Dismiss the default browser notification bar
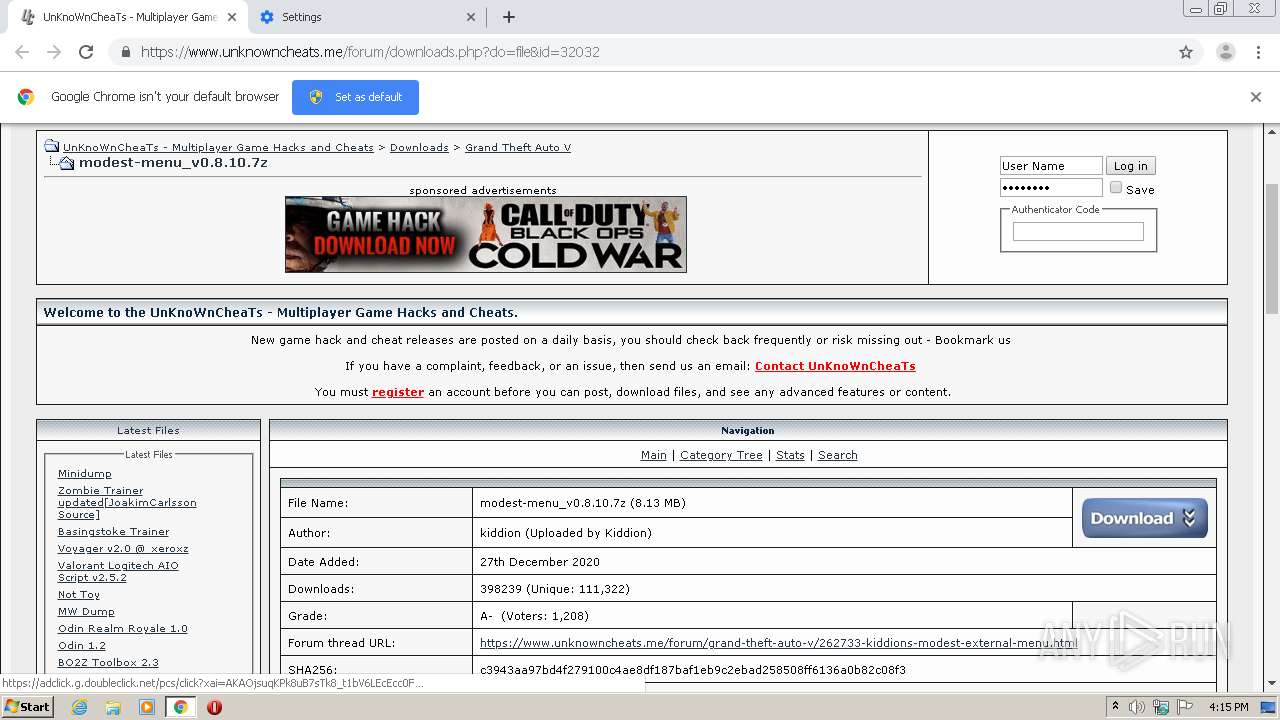 pyautogui.click(x=1256, y=97)
